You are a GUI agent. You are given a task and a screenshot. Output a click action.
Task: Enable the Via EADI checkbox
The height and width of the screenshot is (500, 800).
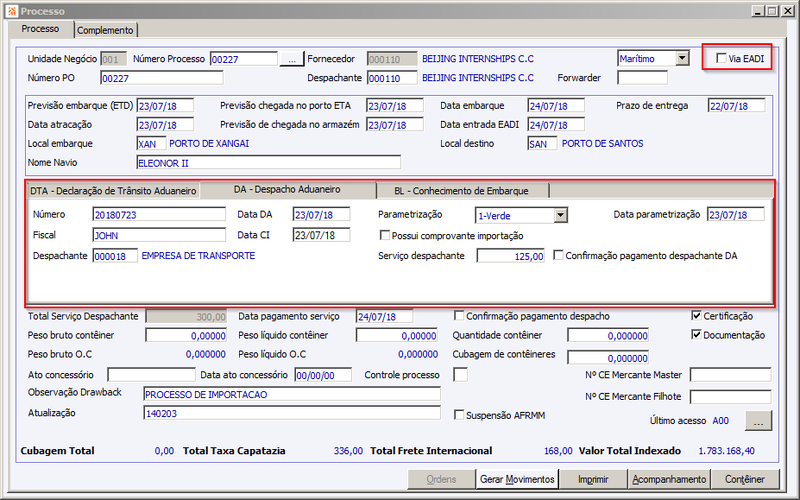[721, 58]
